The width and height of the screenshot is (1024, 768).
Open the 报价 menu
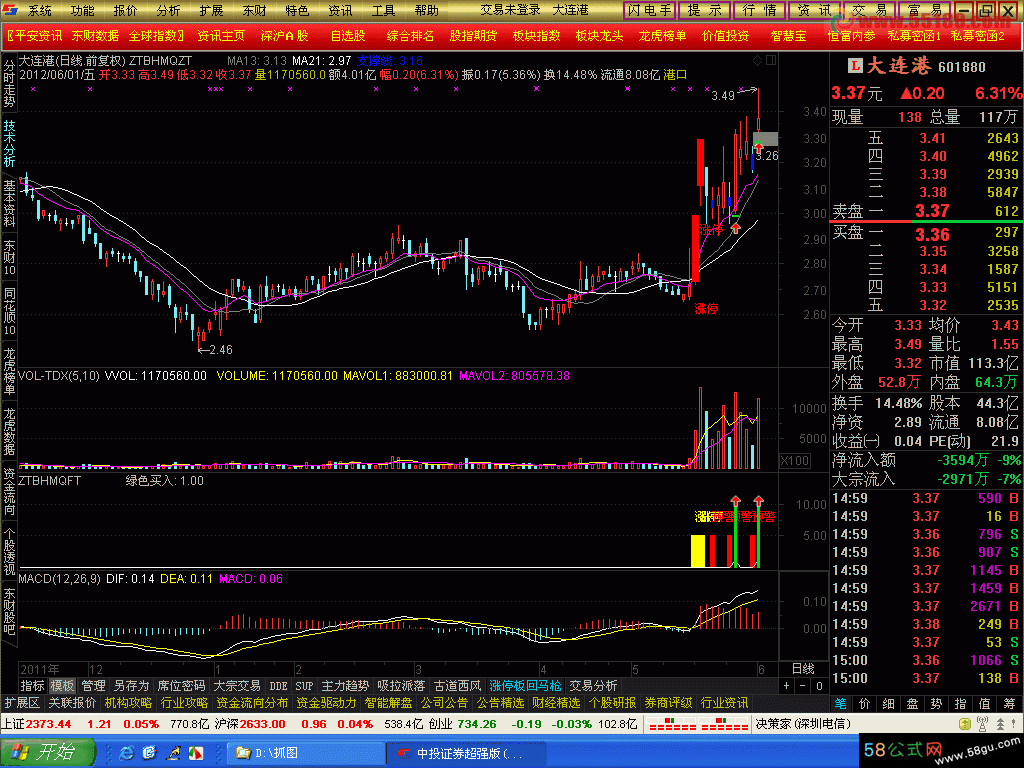click(x=125, y=10)
